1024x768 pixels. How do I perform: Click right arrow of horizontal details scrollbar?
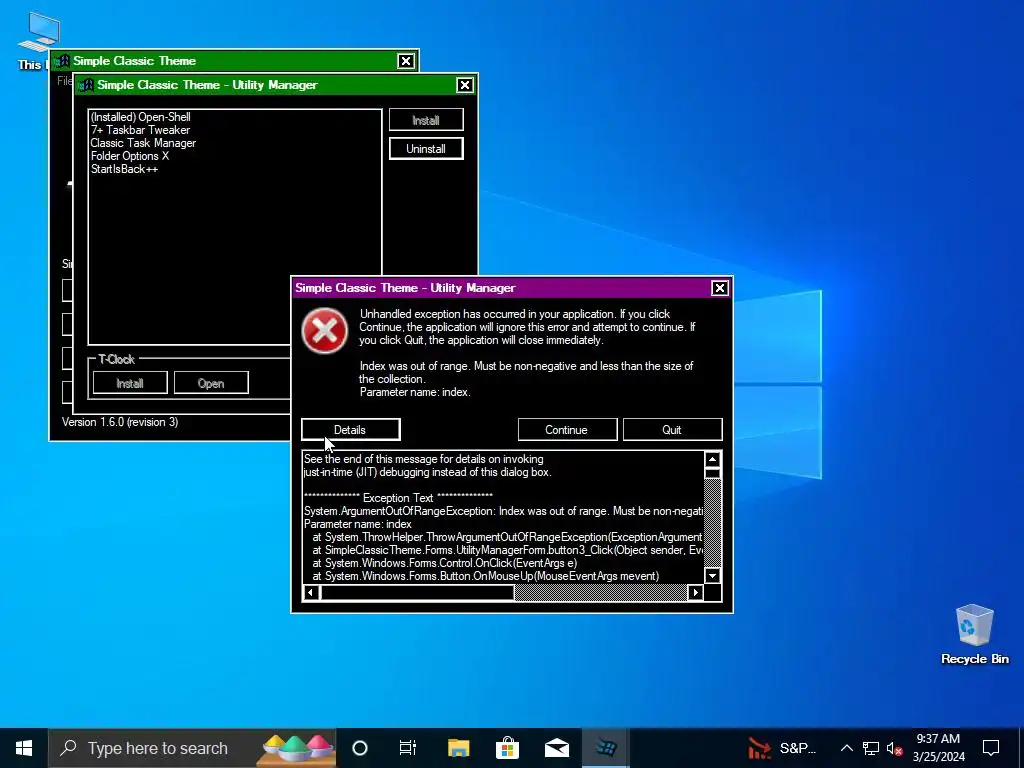click(696, 592)
